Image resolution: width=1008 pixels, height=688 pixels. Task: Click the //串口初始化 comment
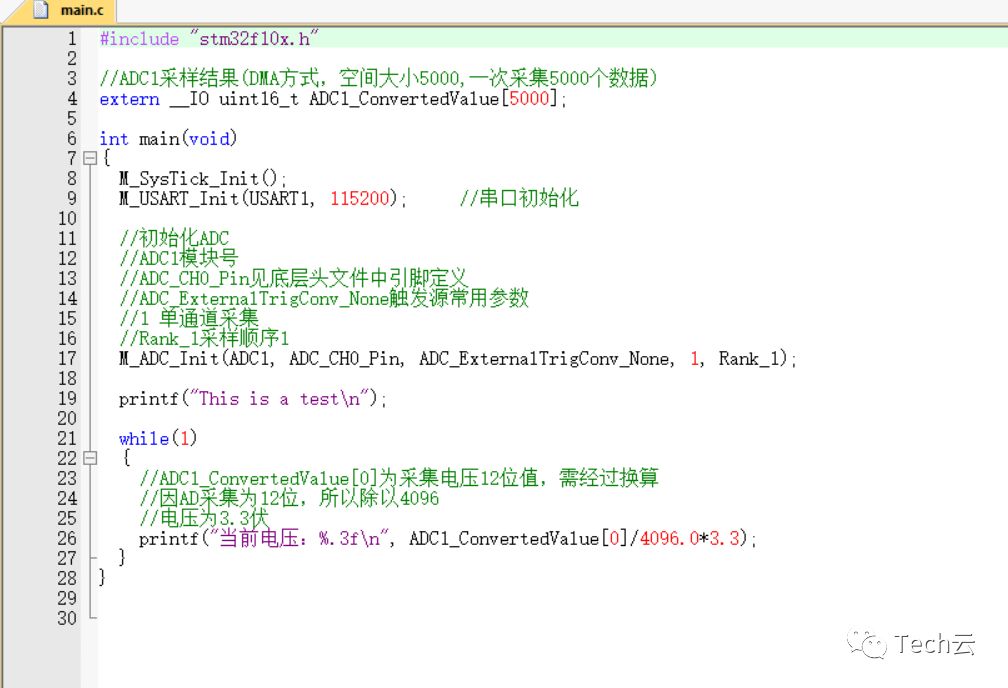pyautogui.click(x=519, y=198)
